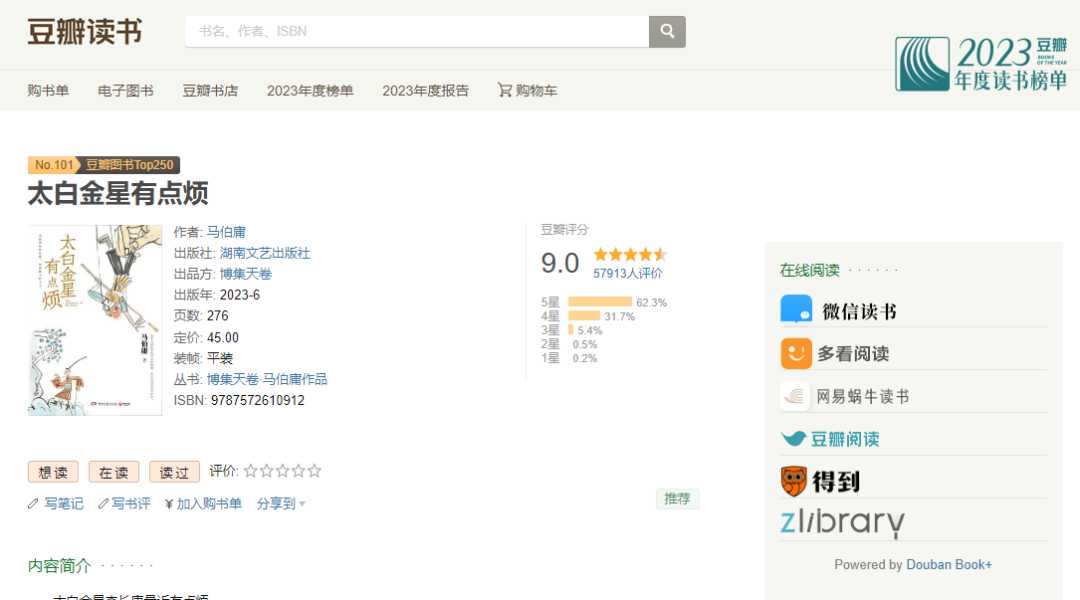Rate the book five stars
Image resolution: width=1080 pixels, height=600 pixels.
click(314, 471)
